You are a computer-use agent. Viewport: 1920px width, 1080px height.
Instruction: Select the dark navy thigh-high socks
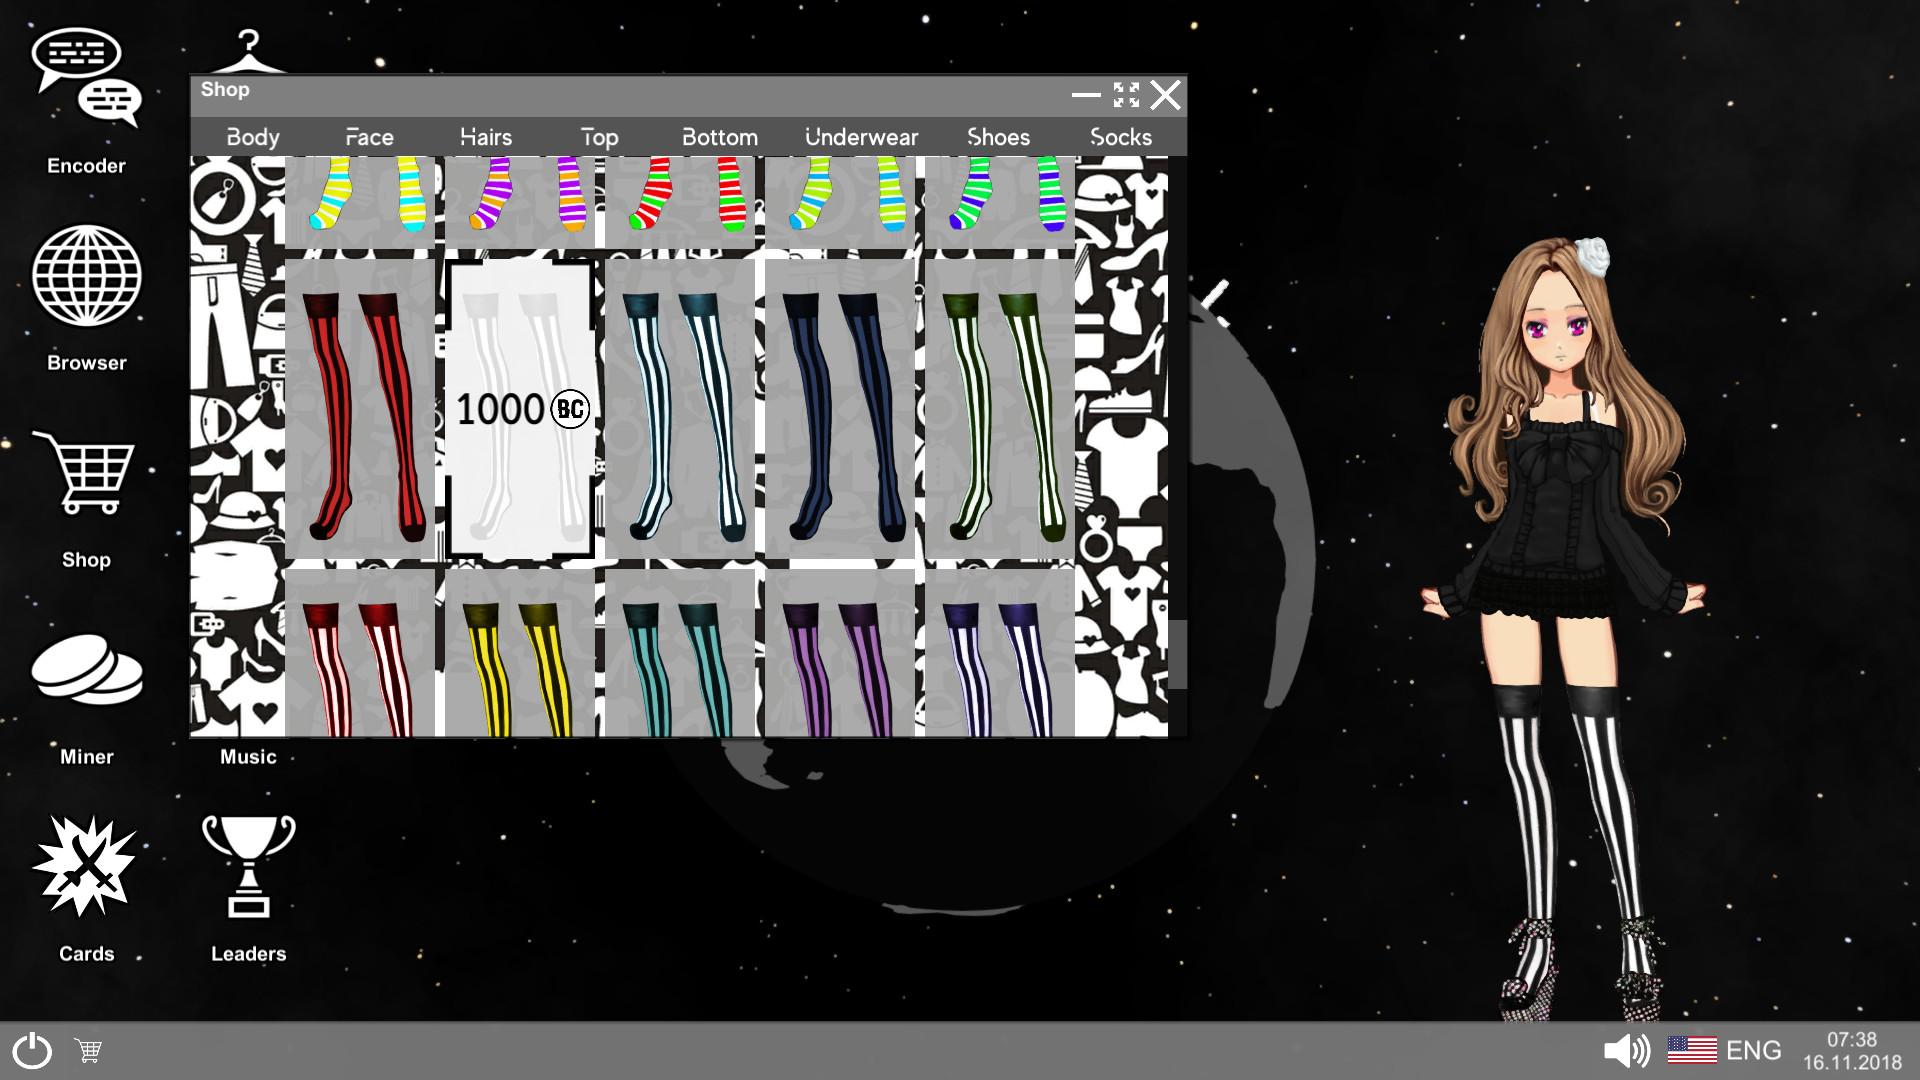click(837, 409)
